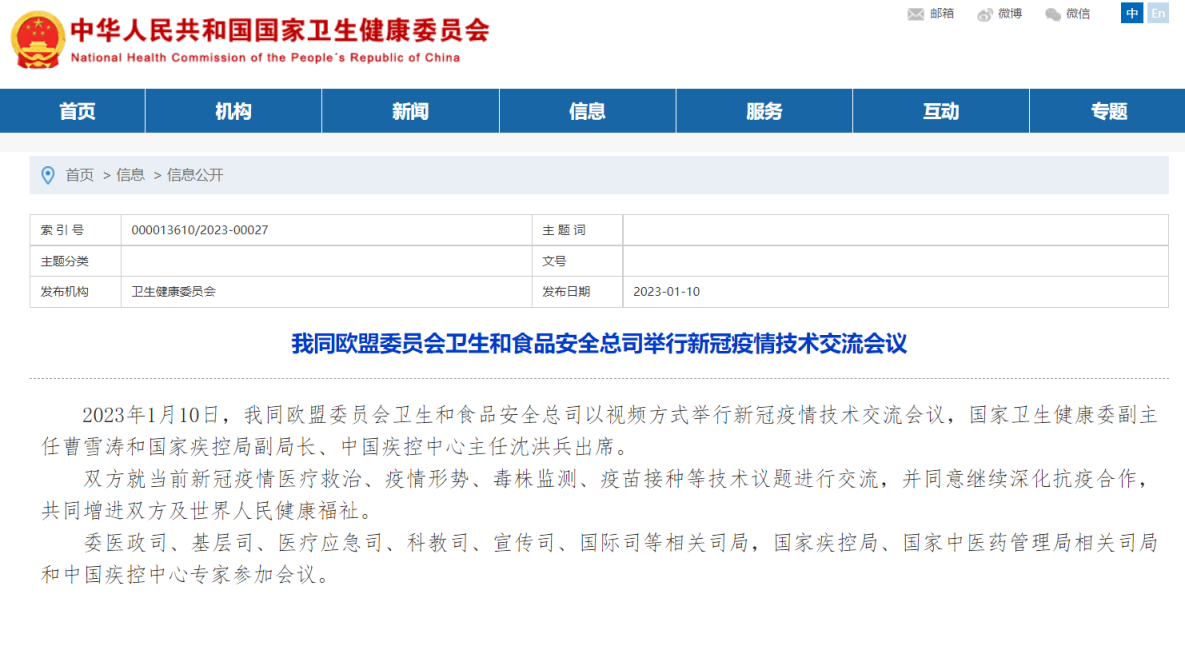Click the 首页 breadcrumb link

click(80, 175)
